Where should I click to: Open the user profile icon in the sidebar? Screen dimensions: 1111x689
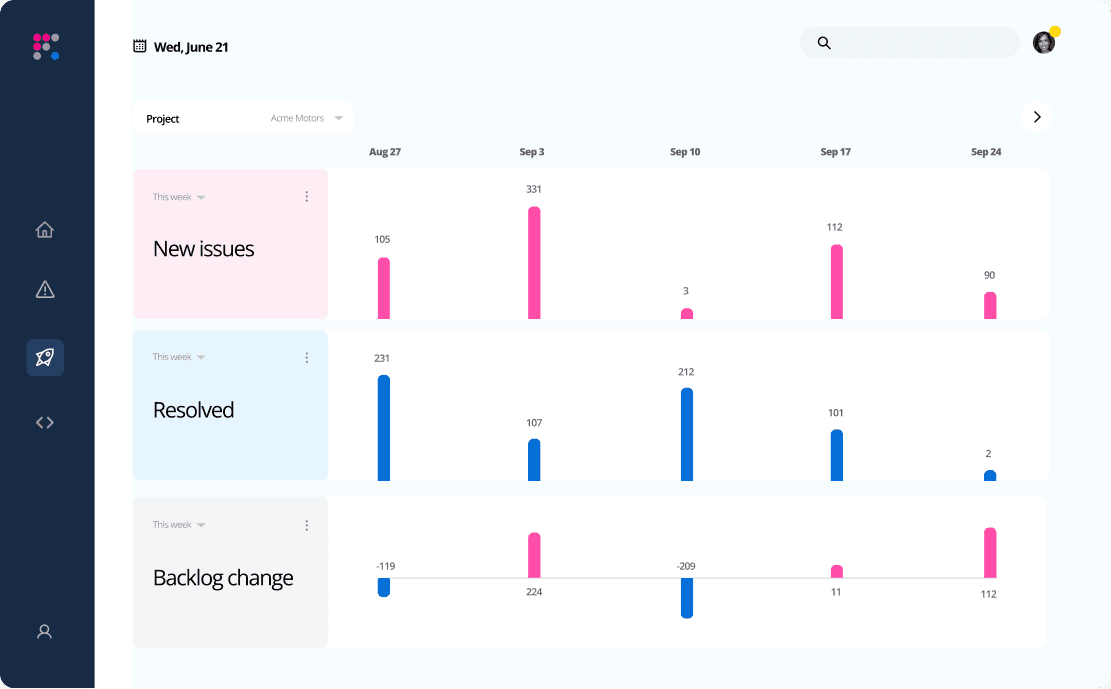[44, 632]
